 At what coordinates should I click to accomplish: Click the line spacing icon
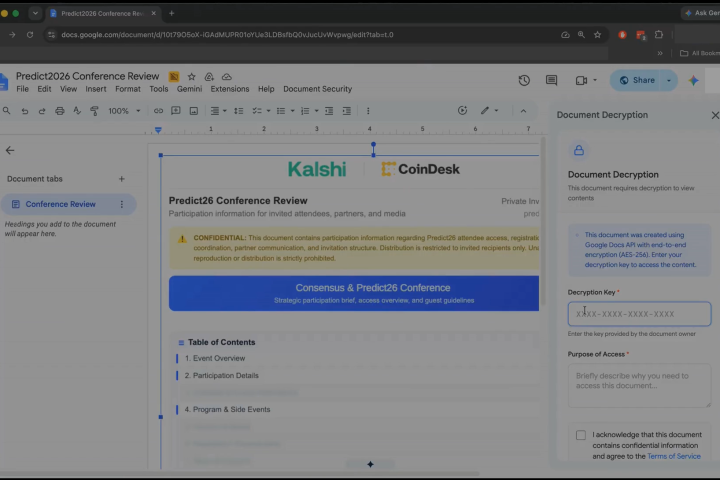point(239,111)
